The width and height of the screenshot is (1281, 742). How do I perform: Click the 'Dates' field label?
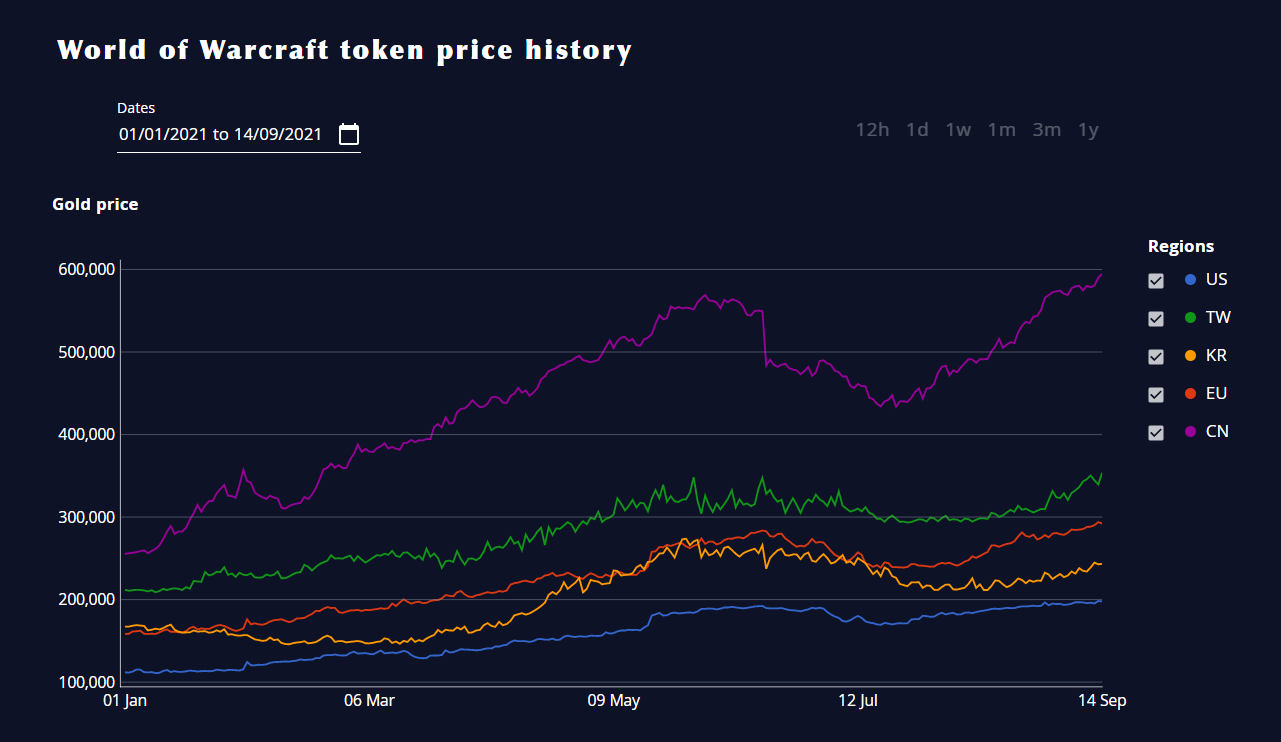point(136,108)
